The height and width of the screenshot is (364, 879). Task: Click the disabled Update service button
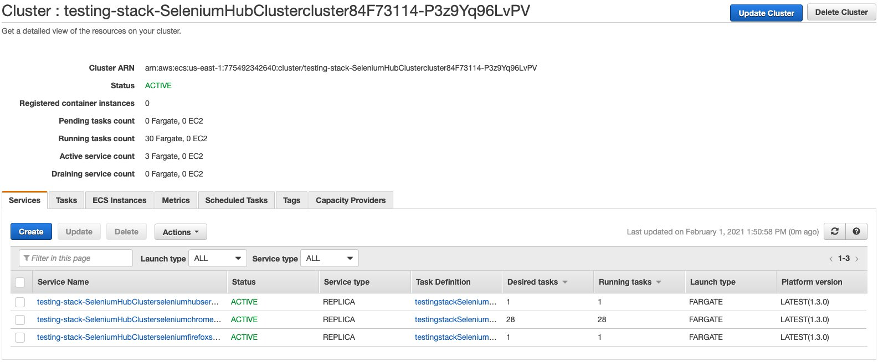(79, 232)
